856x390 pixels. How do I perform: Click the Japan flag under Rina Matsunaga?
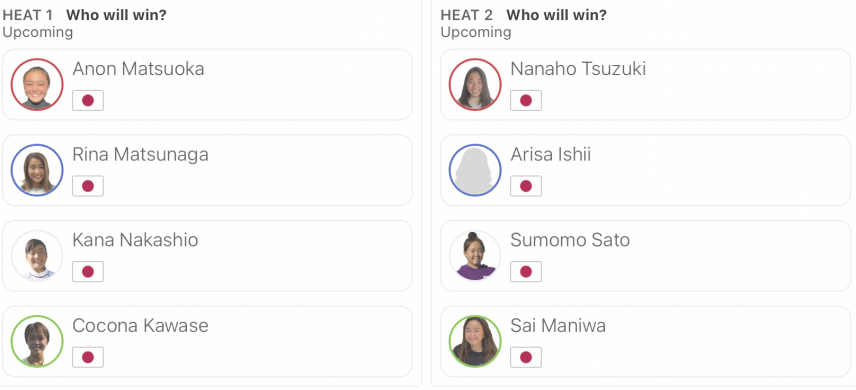(88, 186)
